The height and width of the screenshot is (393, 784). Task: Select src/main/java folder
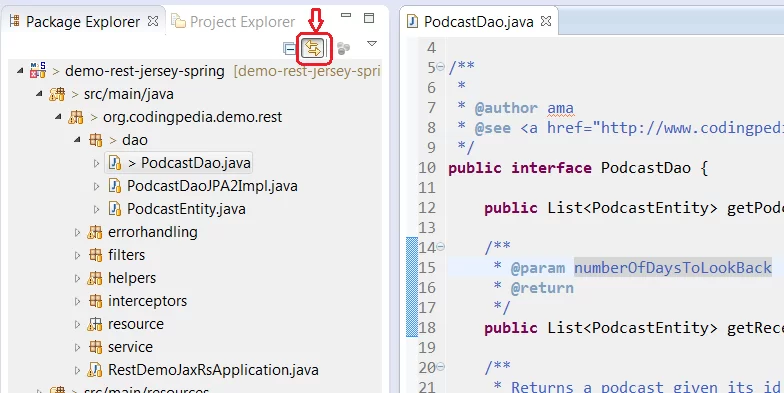point(128,94)
